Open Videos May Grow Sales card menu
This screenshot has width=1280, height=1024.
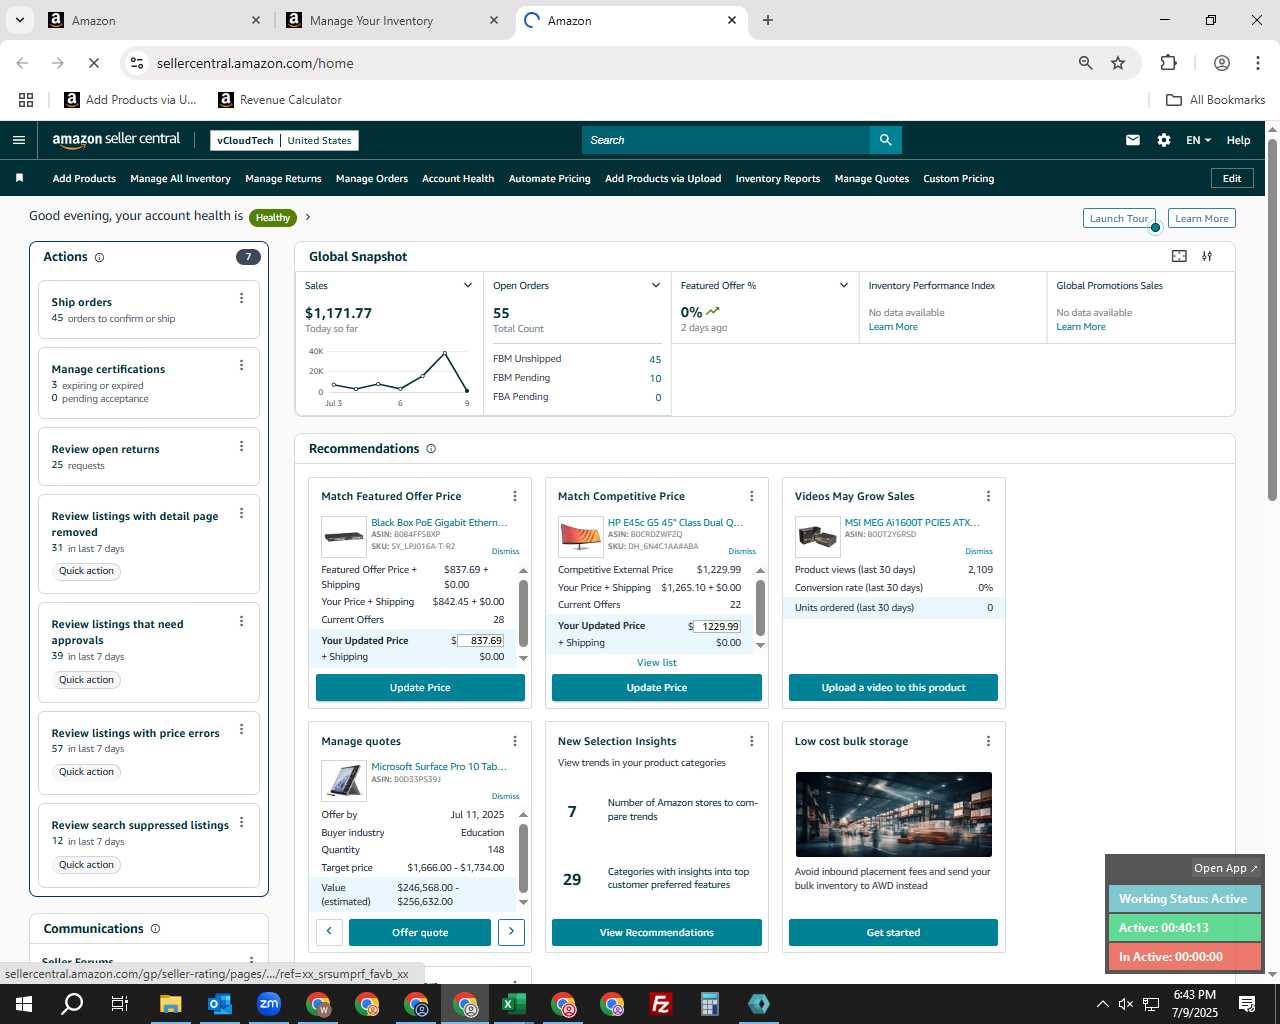pos(988,496)
